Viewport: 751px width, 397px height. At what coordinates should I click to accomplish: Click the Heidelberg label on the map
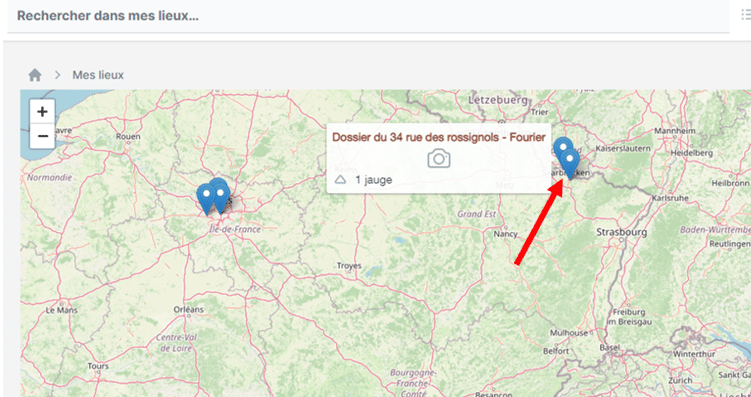point(692,153)
